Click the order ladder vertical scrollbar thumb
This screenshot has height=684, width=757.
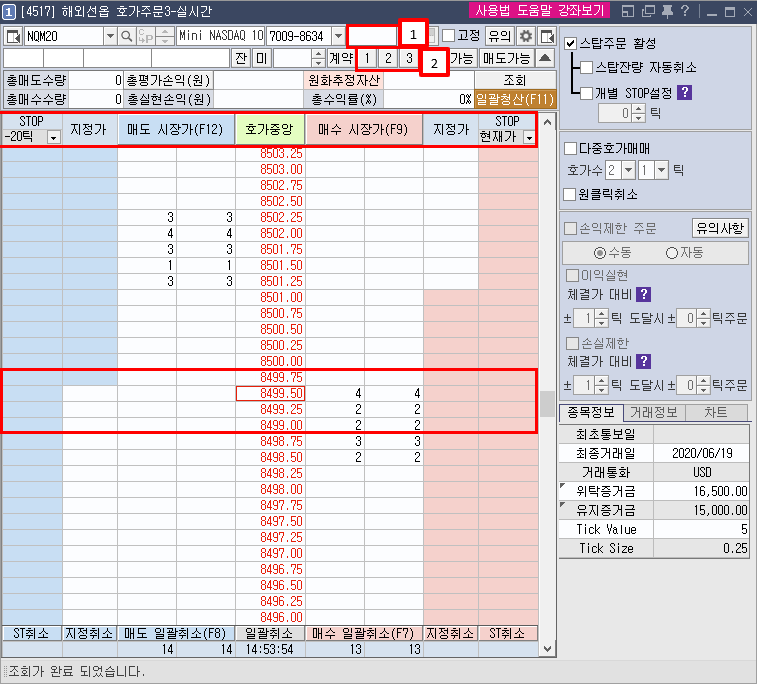tap(547, 404)
